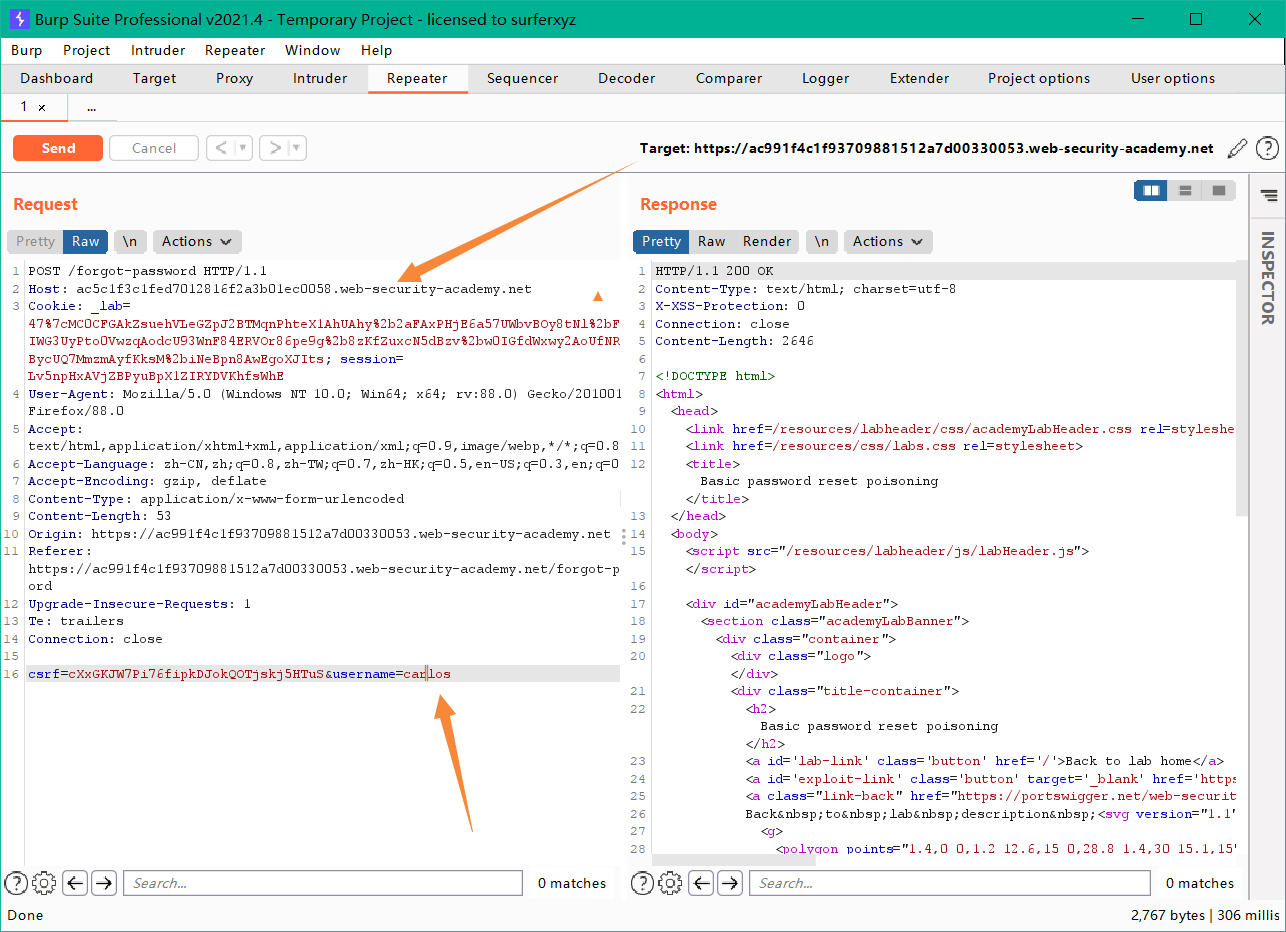Expand the INSPECTOR side panel
Screen dimensions: 1286x932
tap(1268, 278)
